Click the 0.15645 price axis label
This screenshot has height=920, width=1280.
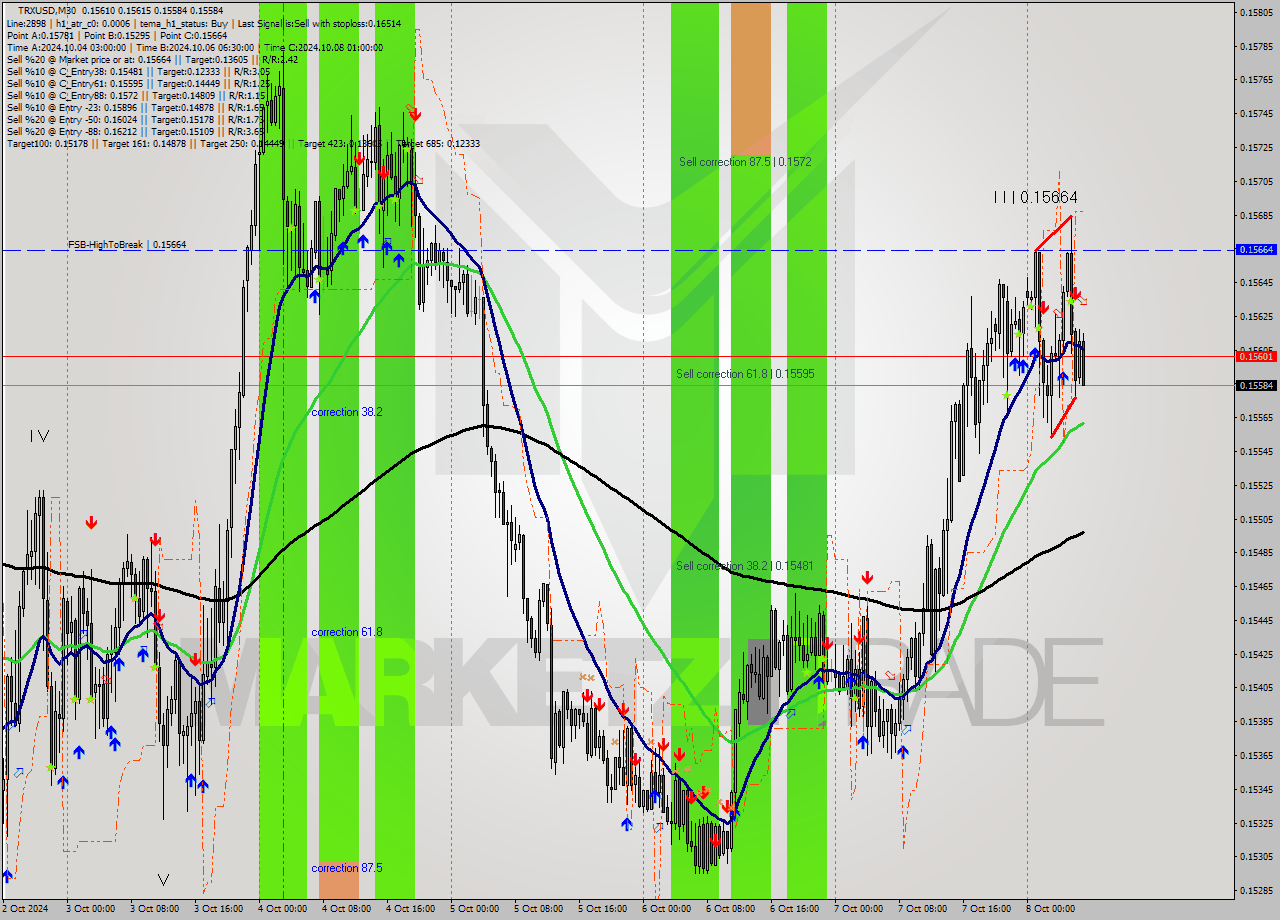coord(1255,282)
